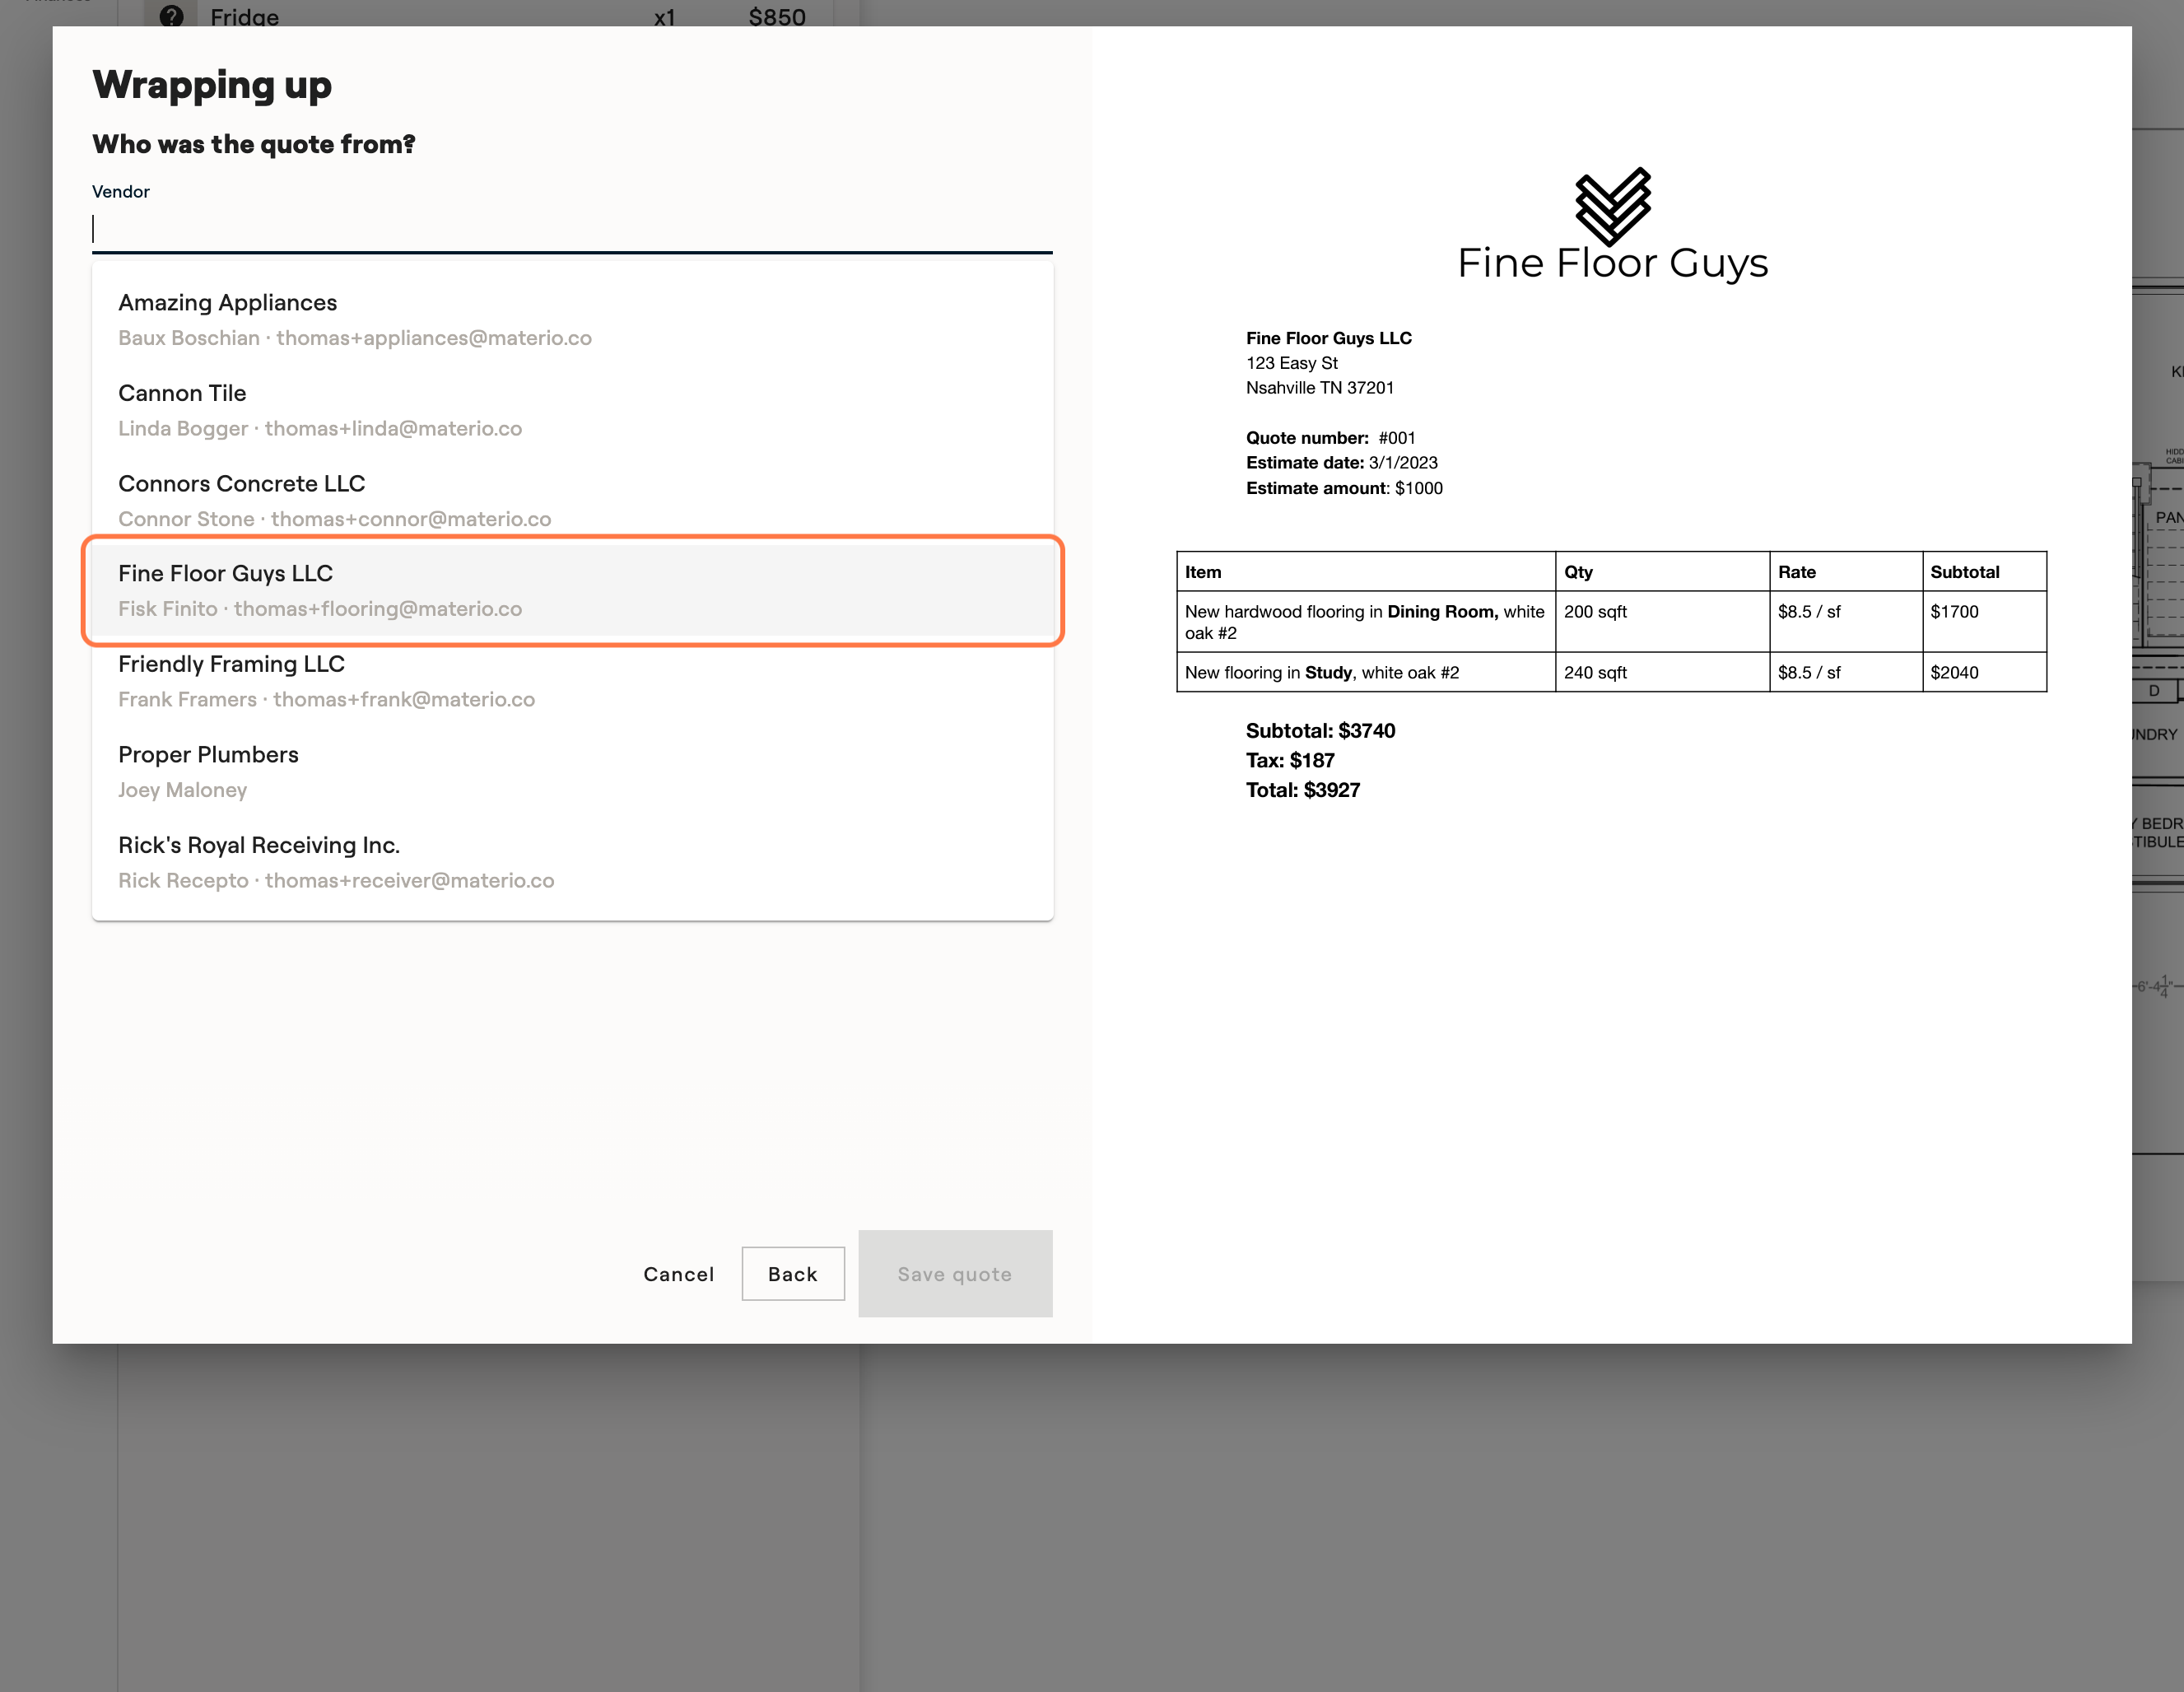Click the Item column header
The height and width of the screenshot is (1692, 2184).
point(1366,572)
